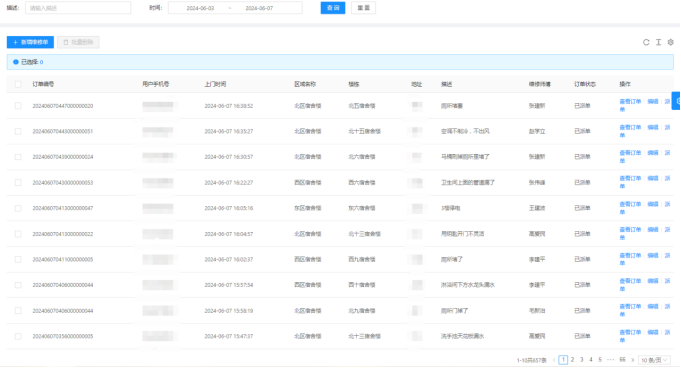Click order number 20240607044700000020

click(63, 106)
